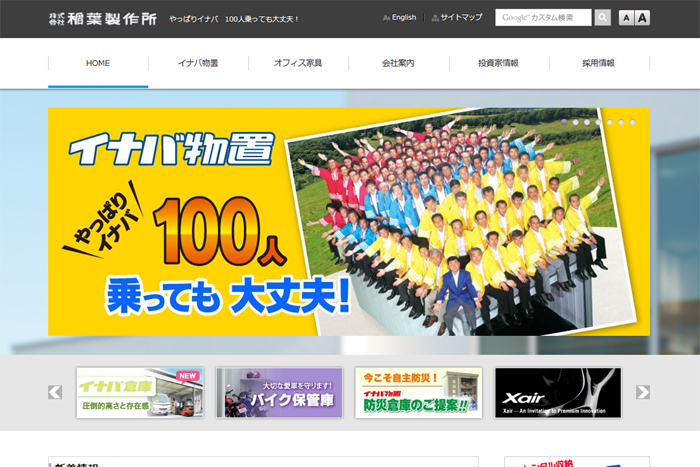Viewport: 700px width, 467px height.
Task: Open the English language link
Action: click(400, 18)
